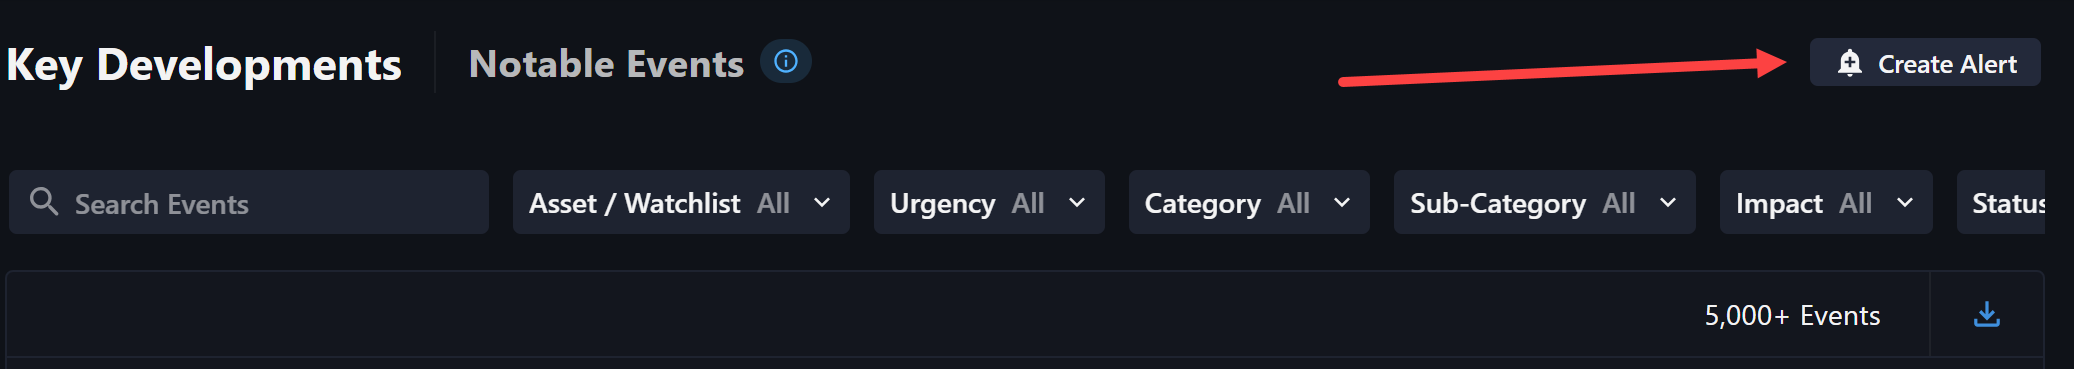Click the Asset / Watchlist chevron arrow
This screenshot has width=2074, height=369.
click(822, 203)
